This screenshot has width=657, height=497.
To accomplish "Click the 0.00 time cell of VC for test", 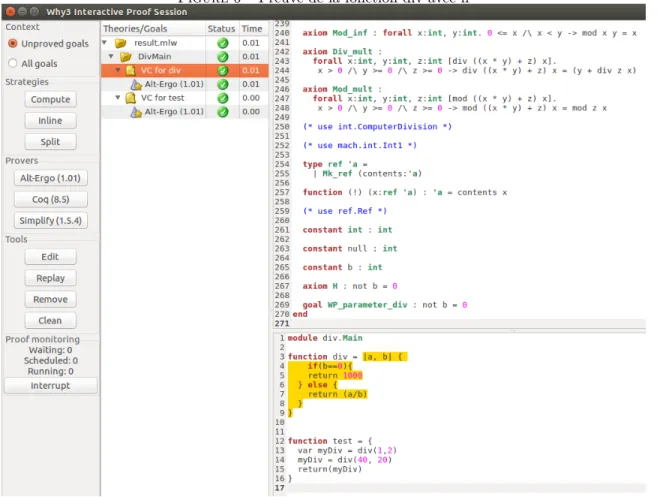I will pyautogui.click(x=251, y=98).
